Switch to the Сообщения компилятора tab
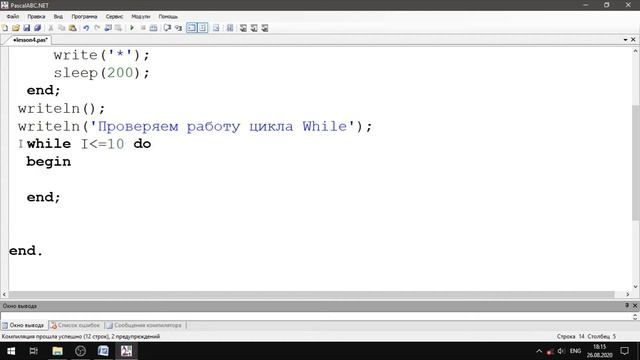This screenshot has width=640, height=360. pos(144,325)
